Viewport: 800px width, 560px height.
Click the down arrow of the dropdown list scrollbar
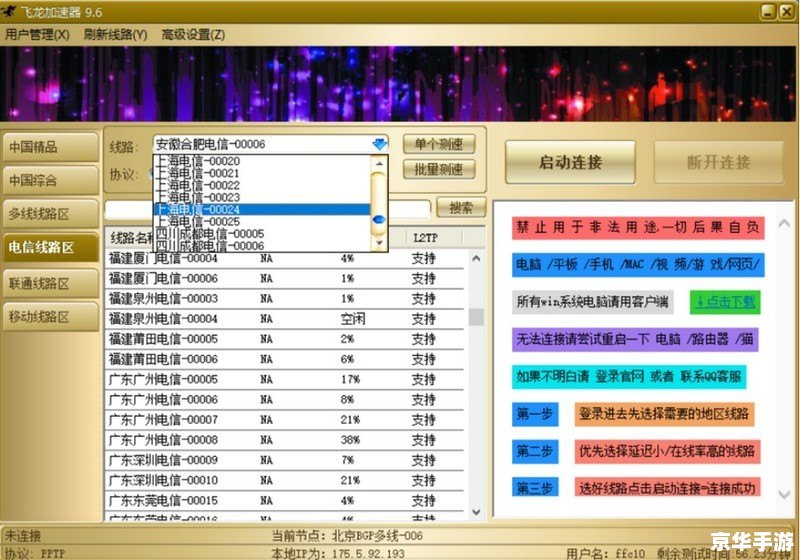coord(379,243)
